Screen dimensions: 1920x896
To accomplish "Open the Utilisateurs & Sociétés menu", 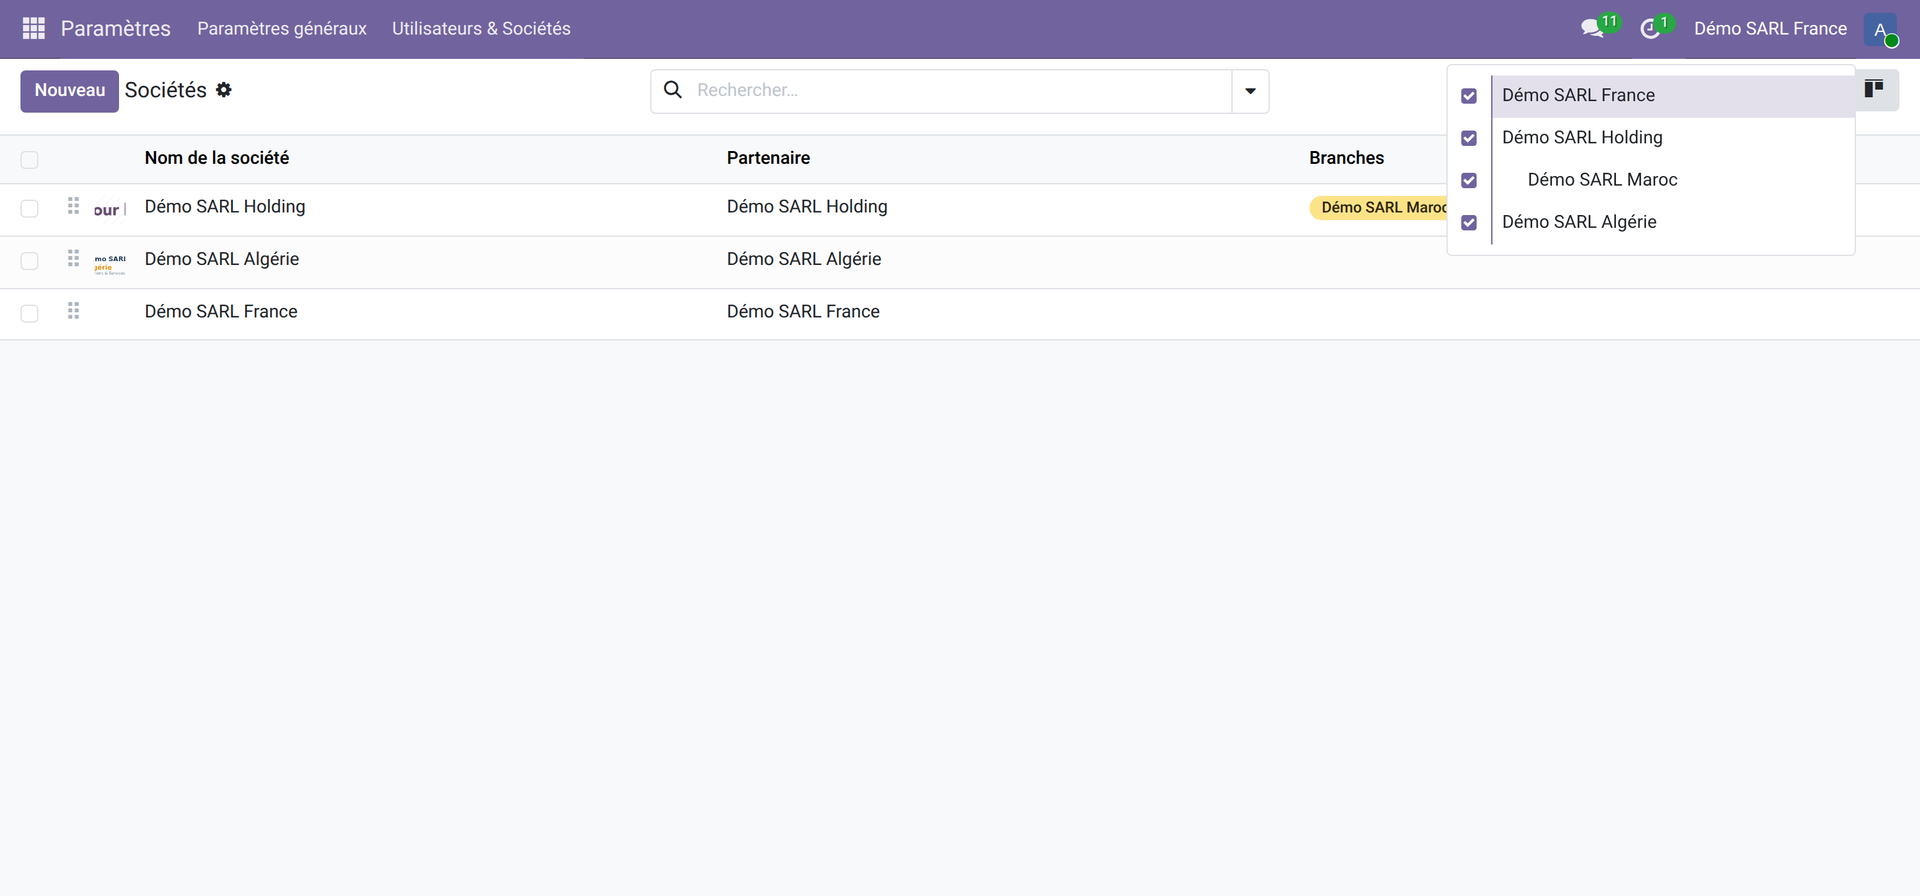I will click(x=481, y=29).
